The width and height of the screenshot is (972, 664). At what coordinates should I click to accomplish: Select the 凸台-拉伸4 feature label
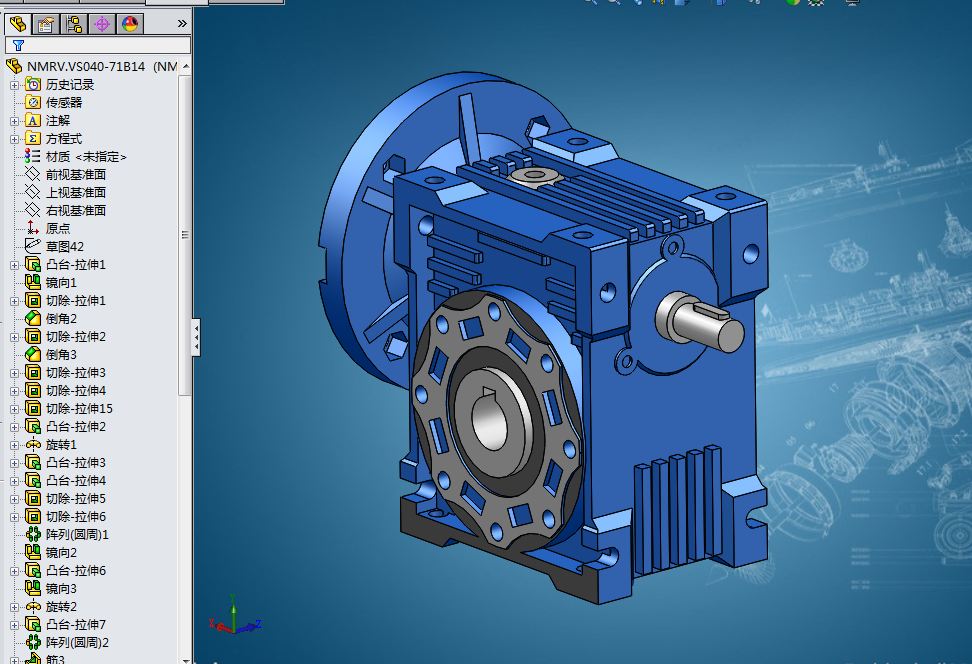76,480
